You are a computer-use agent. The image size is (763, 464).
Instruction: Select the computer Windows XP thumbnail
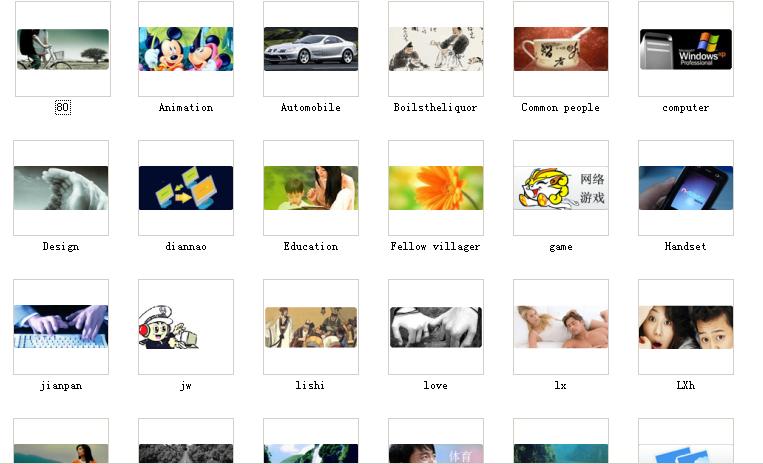(686, 49)
